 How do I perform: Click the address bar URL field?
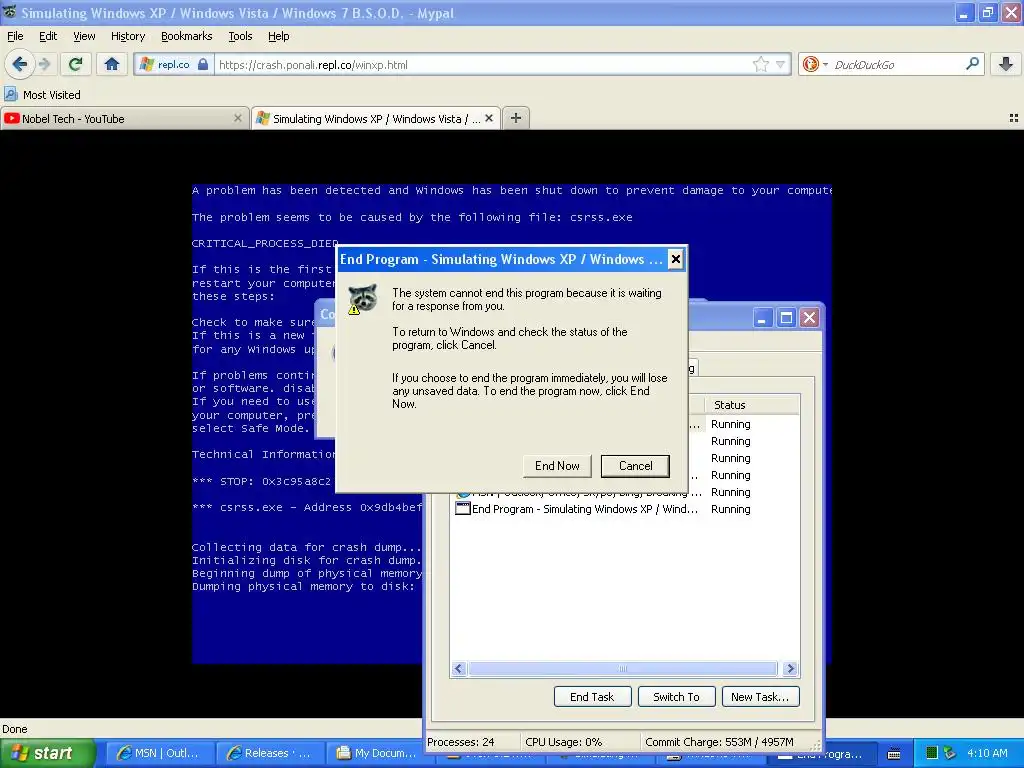click(483, 65)
